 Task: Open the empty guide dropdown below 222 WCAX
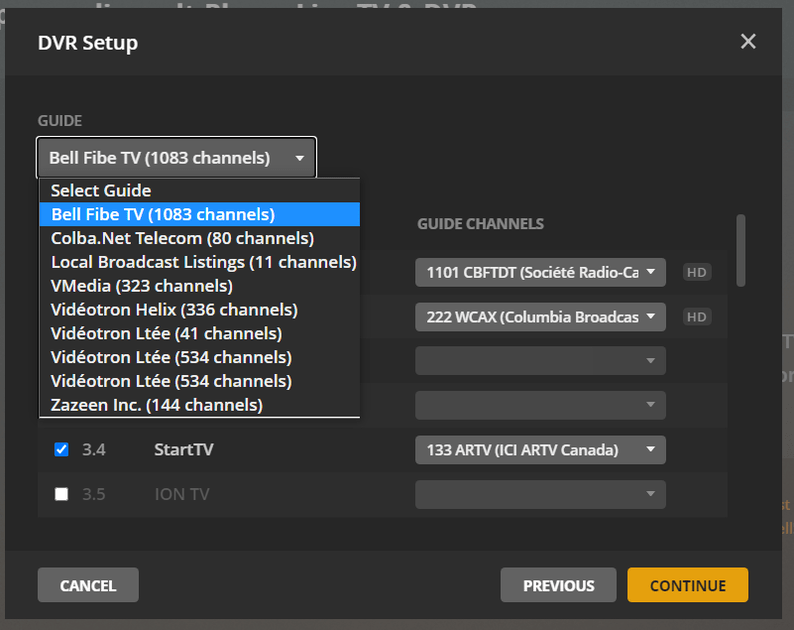click(x=540, y=361)
